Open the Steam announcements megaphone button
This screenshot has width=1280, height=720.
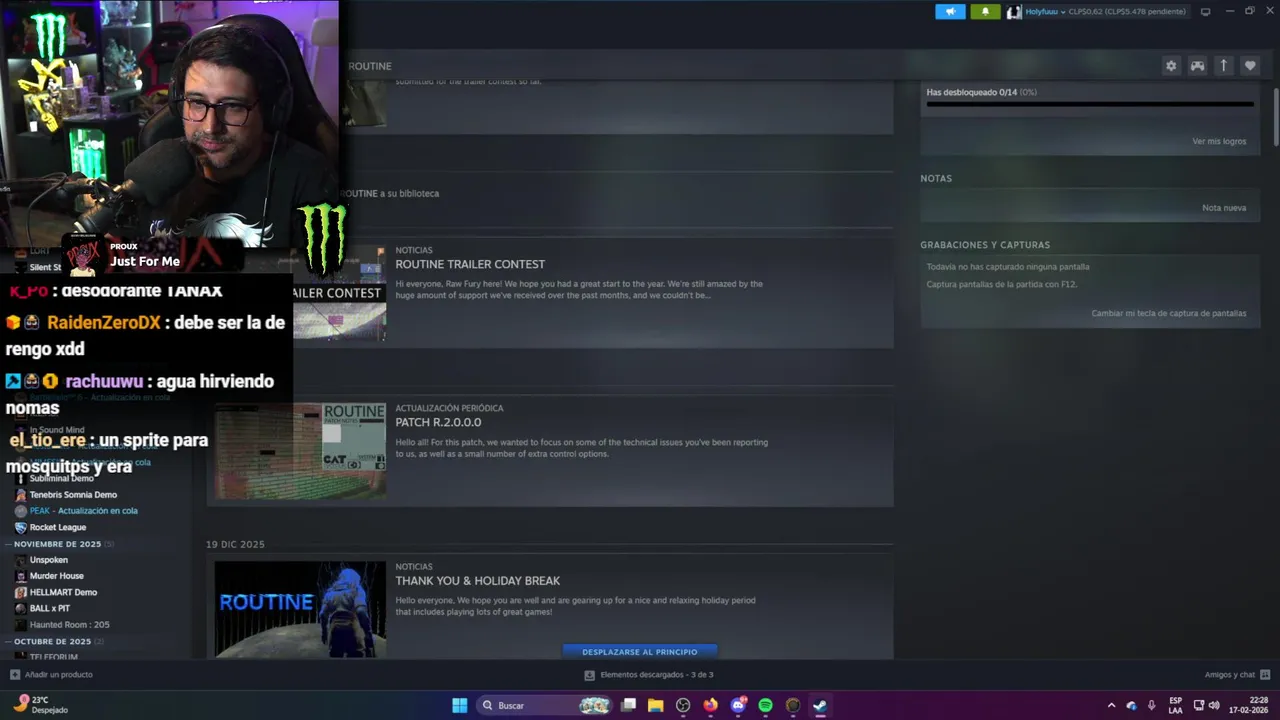[950, 12]
